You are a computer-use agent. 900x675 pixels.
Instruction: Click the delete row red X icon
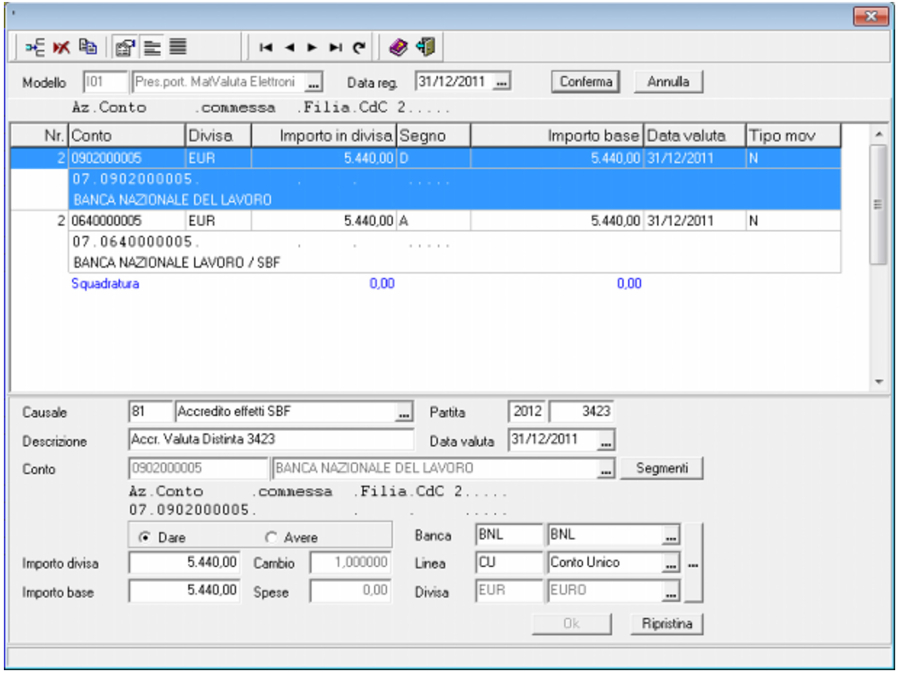[61, 46]
